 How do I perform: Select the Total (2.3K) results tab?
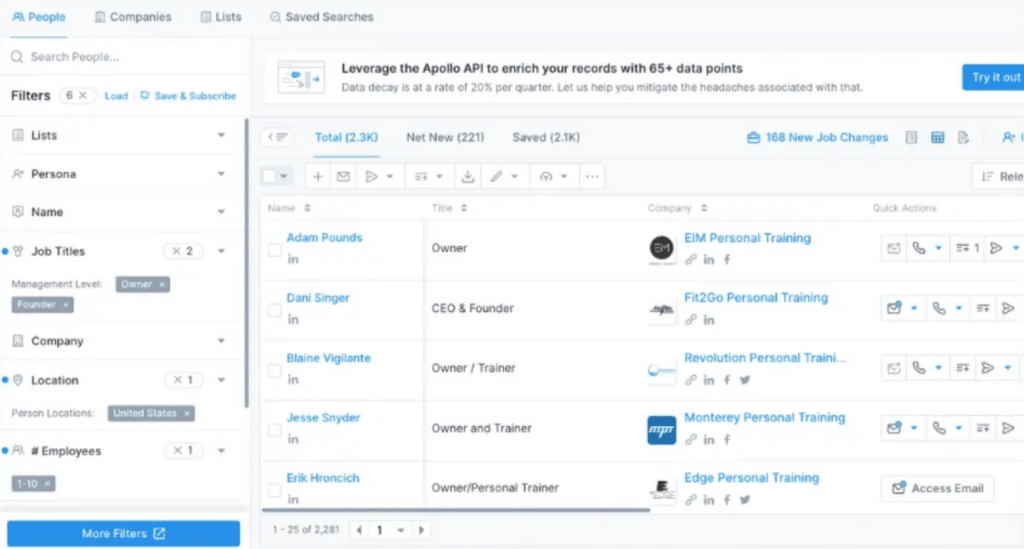pos(346,137)
